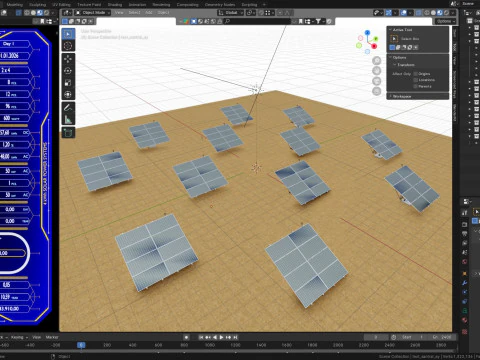Toggle X-ray display in viewport header
Screen dimensions: 480x360
tap(418, 13)
